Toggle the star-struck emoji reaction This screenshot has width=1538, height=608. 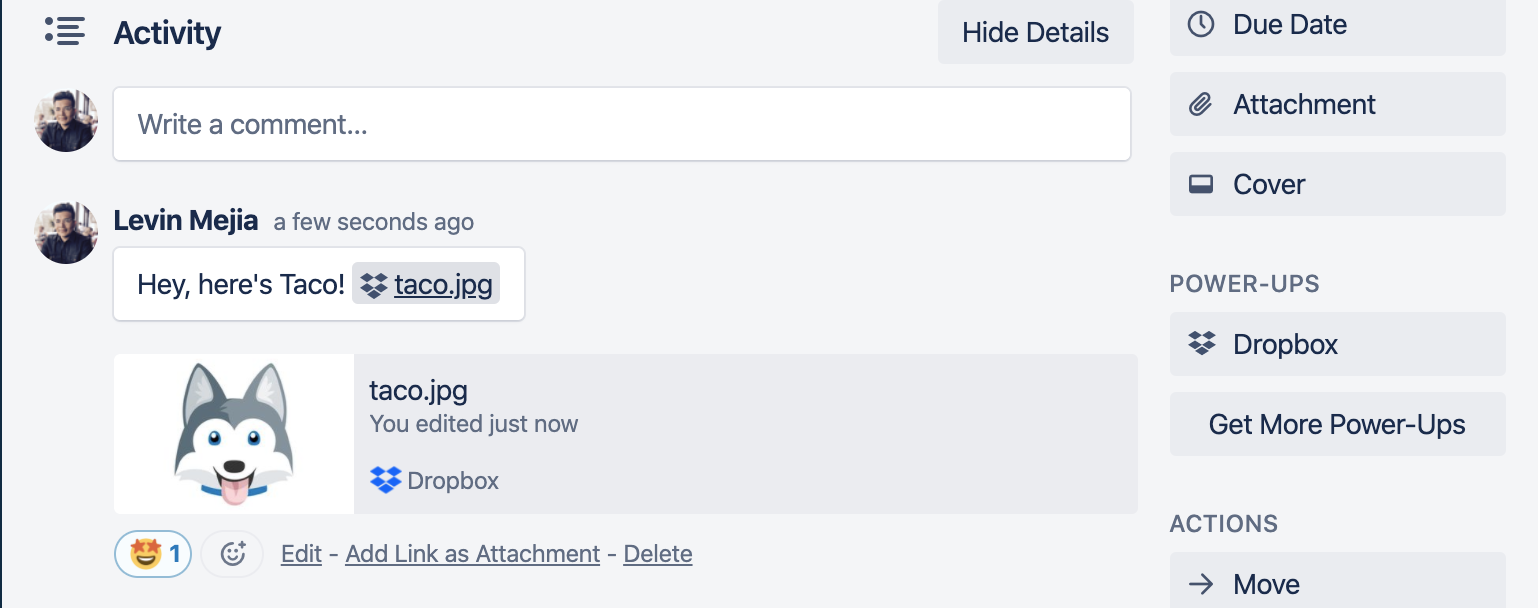(x=154, y=554)
